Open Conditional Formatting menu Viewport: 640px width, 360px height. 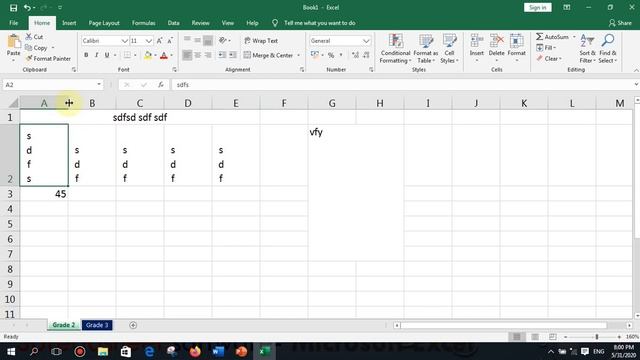395,49
